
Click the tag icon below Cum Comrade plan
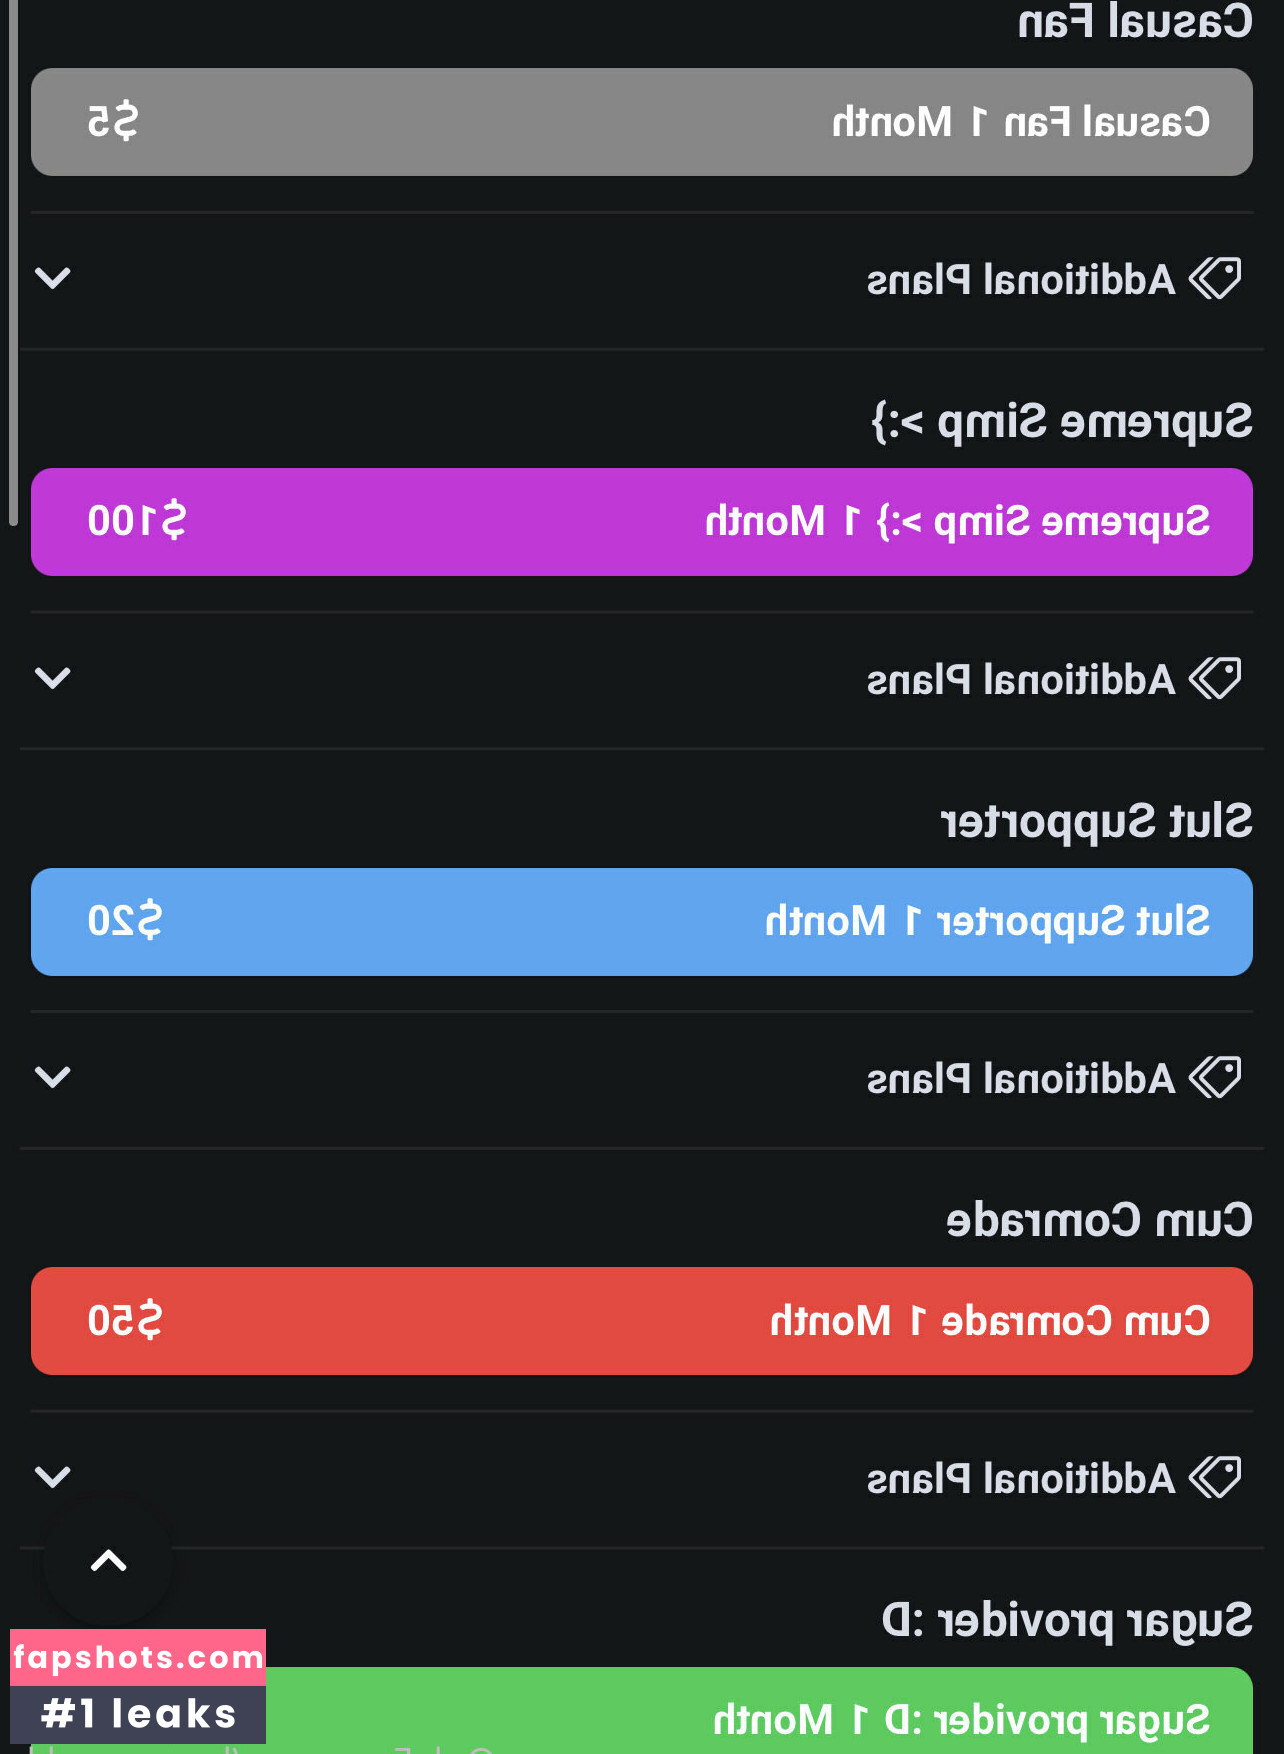(x=1215, y=1477)
